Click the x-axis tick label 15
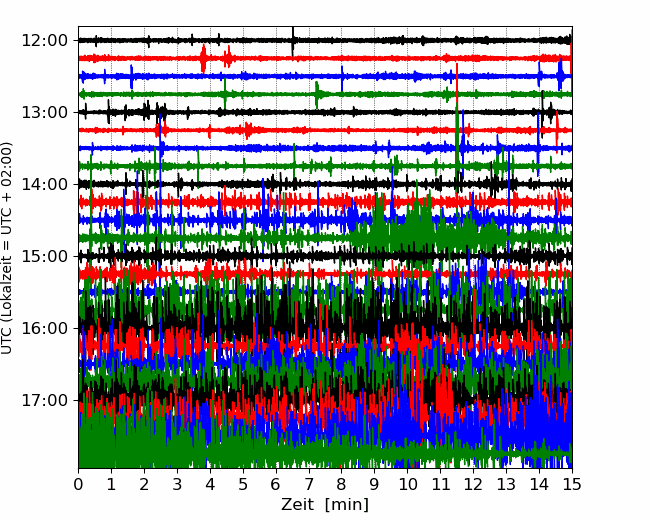The height and width of the screenshot is (520, 650). click(x=572, y=484)
